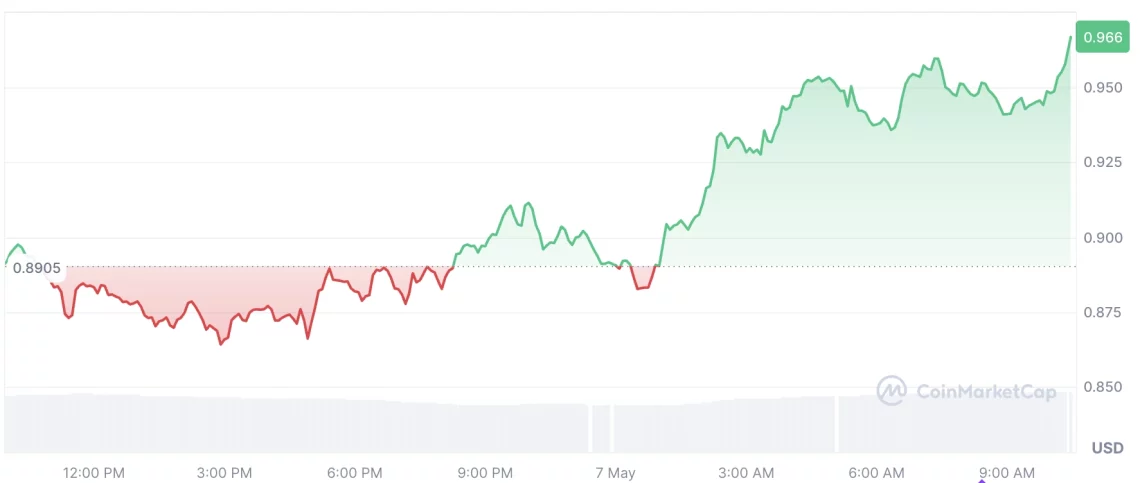The height and width of the screenshot is (483, 1140).
Task: Click the USD currency label
Action: [1107, 447]
